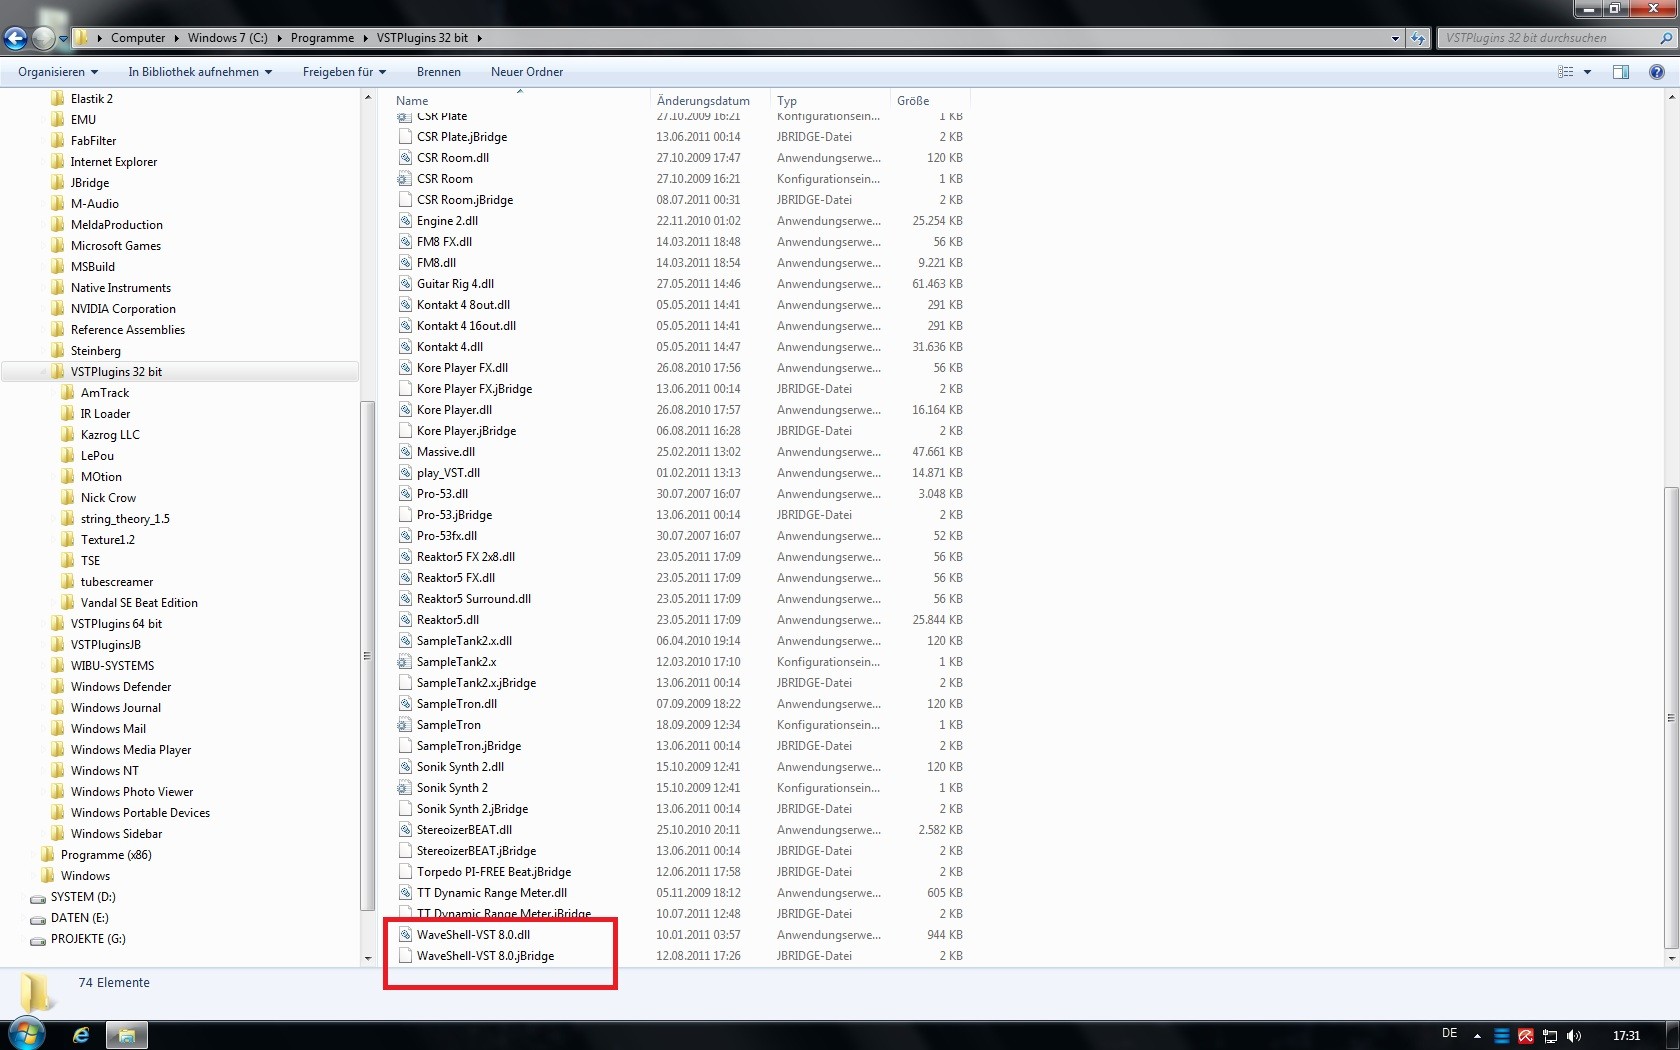Click the Forward navigation arrow
The height and width of the screenshot is (1050, 1680).
pos(43,38)
